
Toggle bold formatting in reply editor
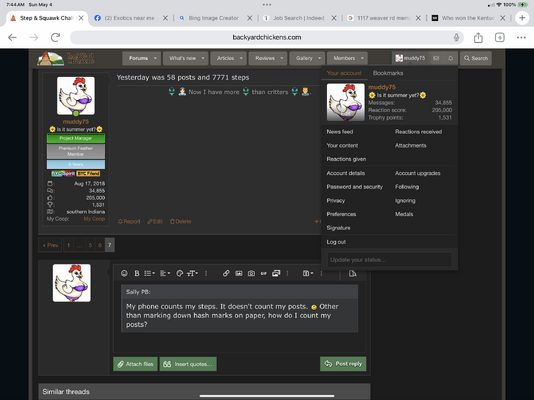tap(137, 273)
